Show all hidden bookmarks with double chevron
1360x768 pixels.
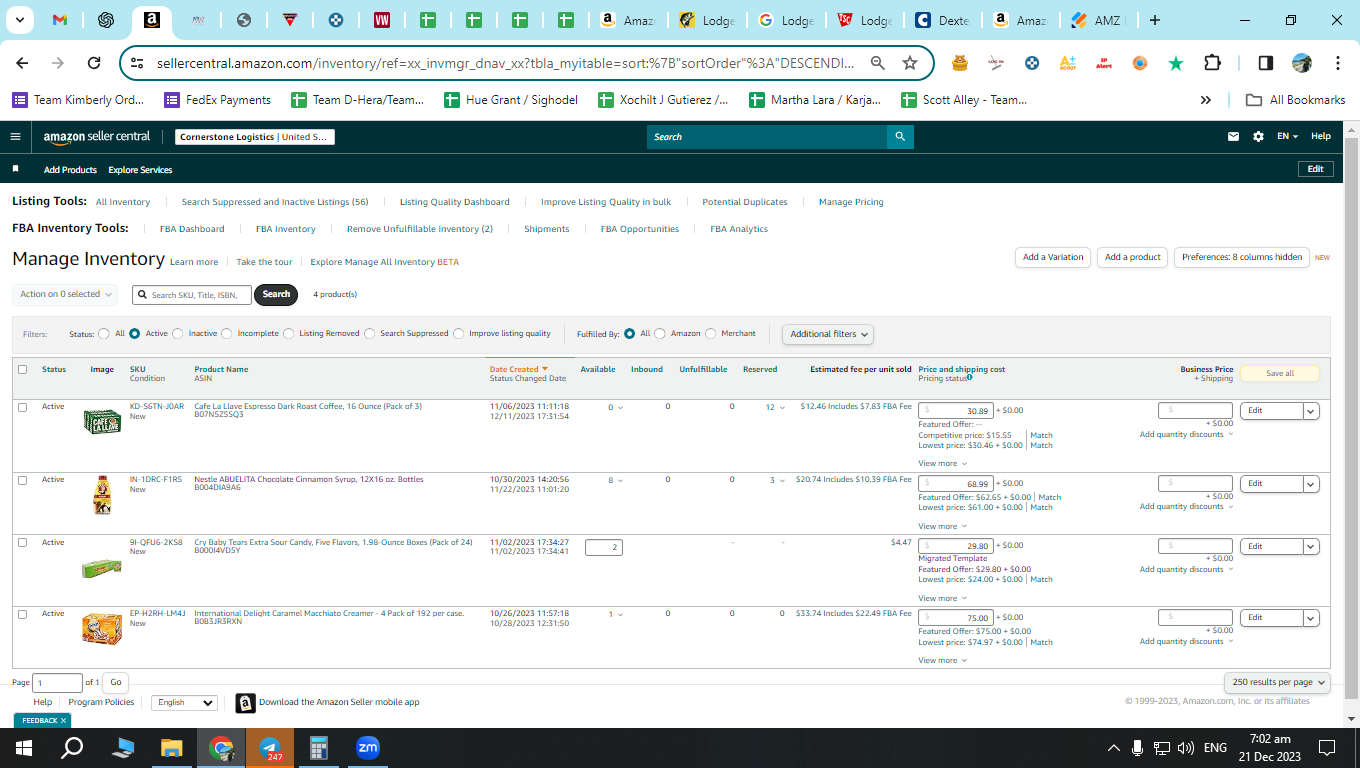[x=1205, y=100]
